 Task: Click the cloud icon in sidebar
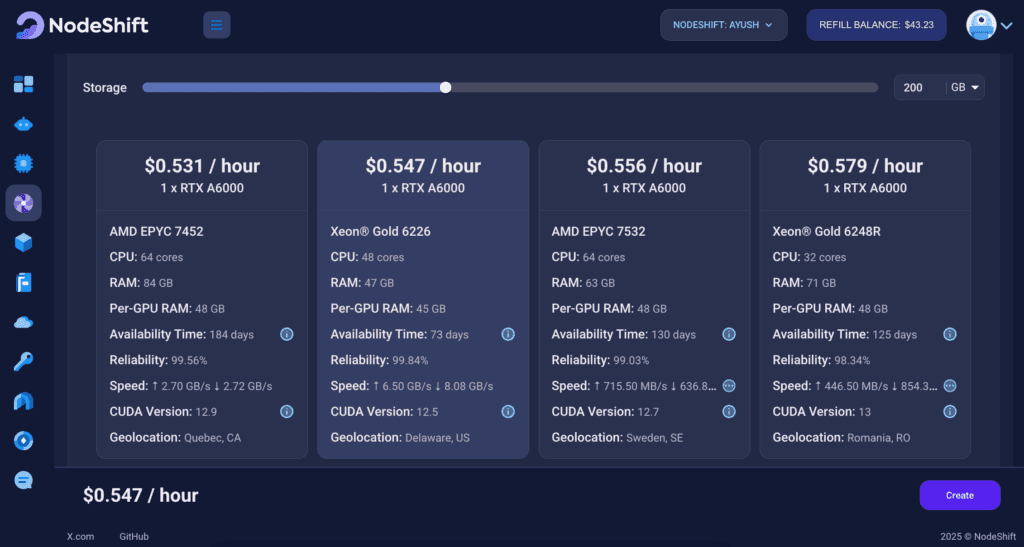[23, 321]
